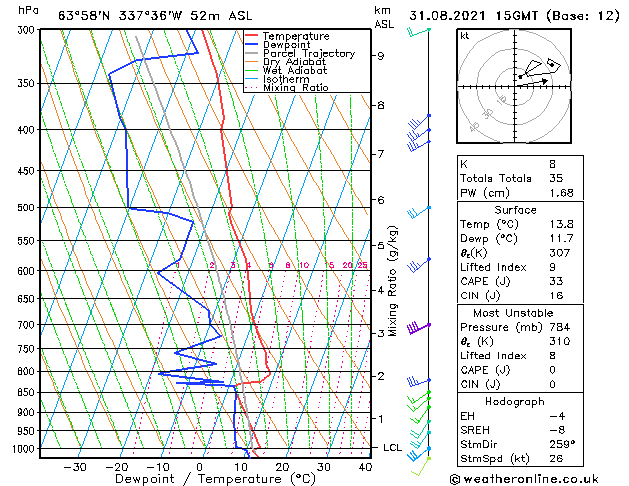Click the station coordinates title text
Image resolution: width=629 pixels, height=486 pixels.
point(155,16)
